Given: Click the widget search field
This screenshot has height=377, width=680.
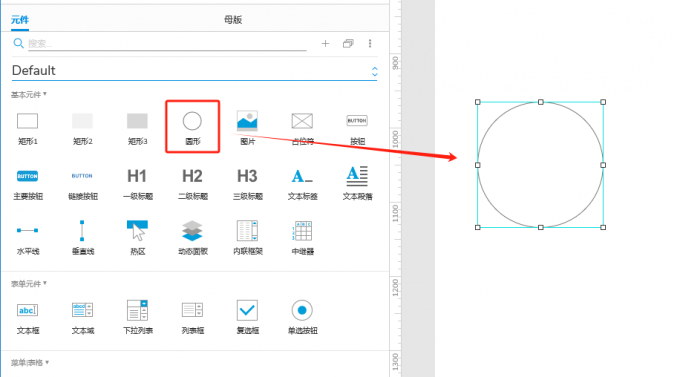Looking at the screenshot, I should coord(167,43).
